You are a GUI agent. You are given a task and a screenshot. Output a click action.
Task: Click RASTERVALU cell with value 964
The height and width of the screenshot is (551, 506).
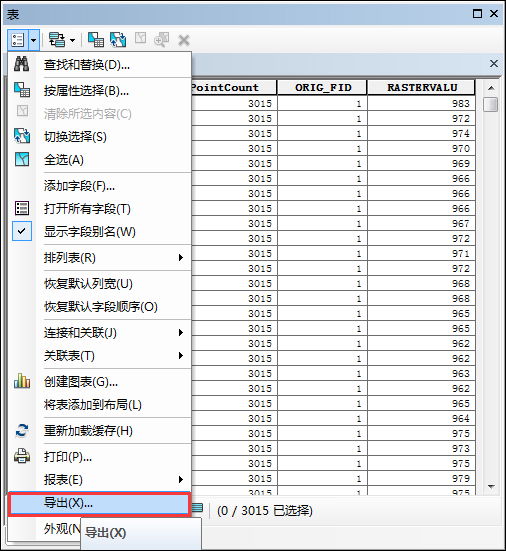(422, 419)
